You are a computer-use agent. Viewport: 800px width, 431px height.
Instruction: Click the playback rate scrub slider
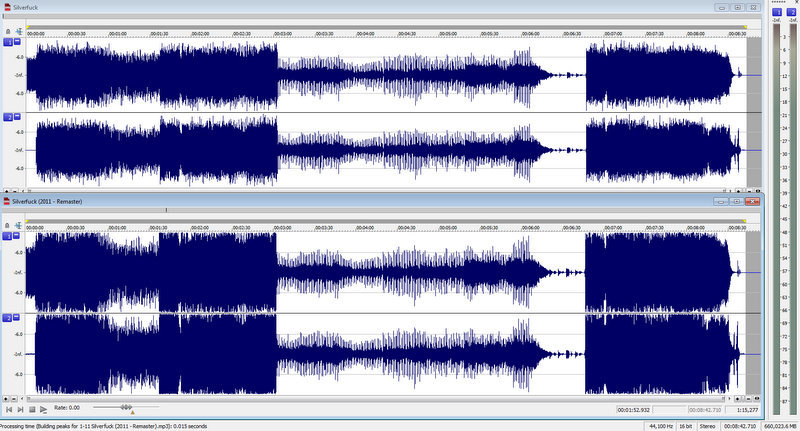click(x=126, y=407)
